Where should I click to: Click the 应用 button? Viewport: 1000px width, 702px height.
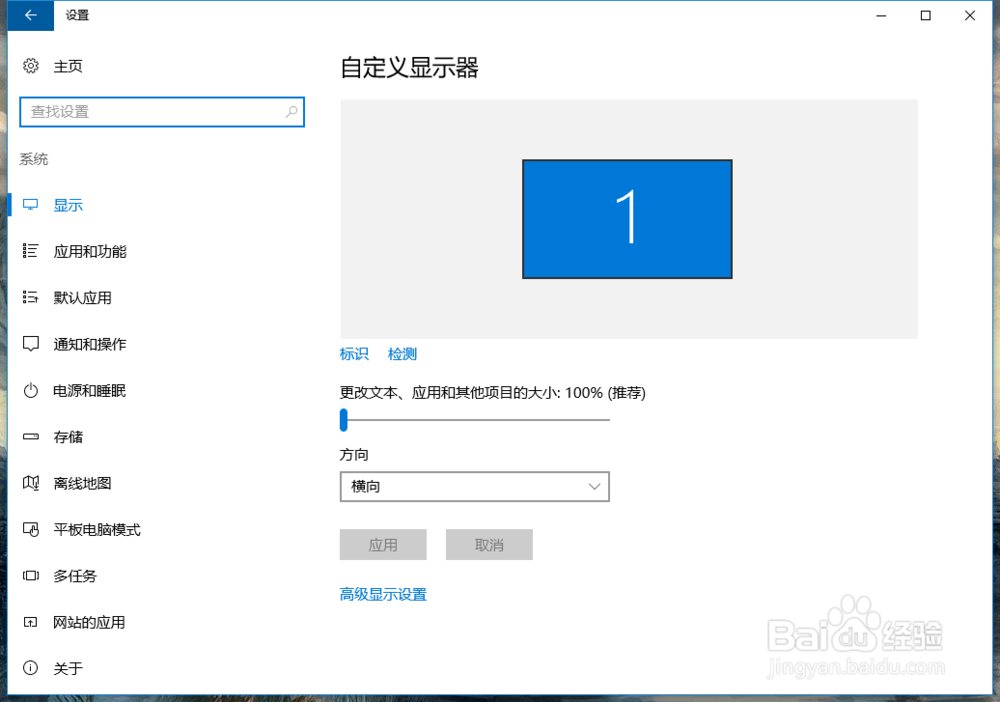click(383, 545)
